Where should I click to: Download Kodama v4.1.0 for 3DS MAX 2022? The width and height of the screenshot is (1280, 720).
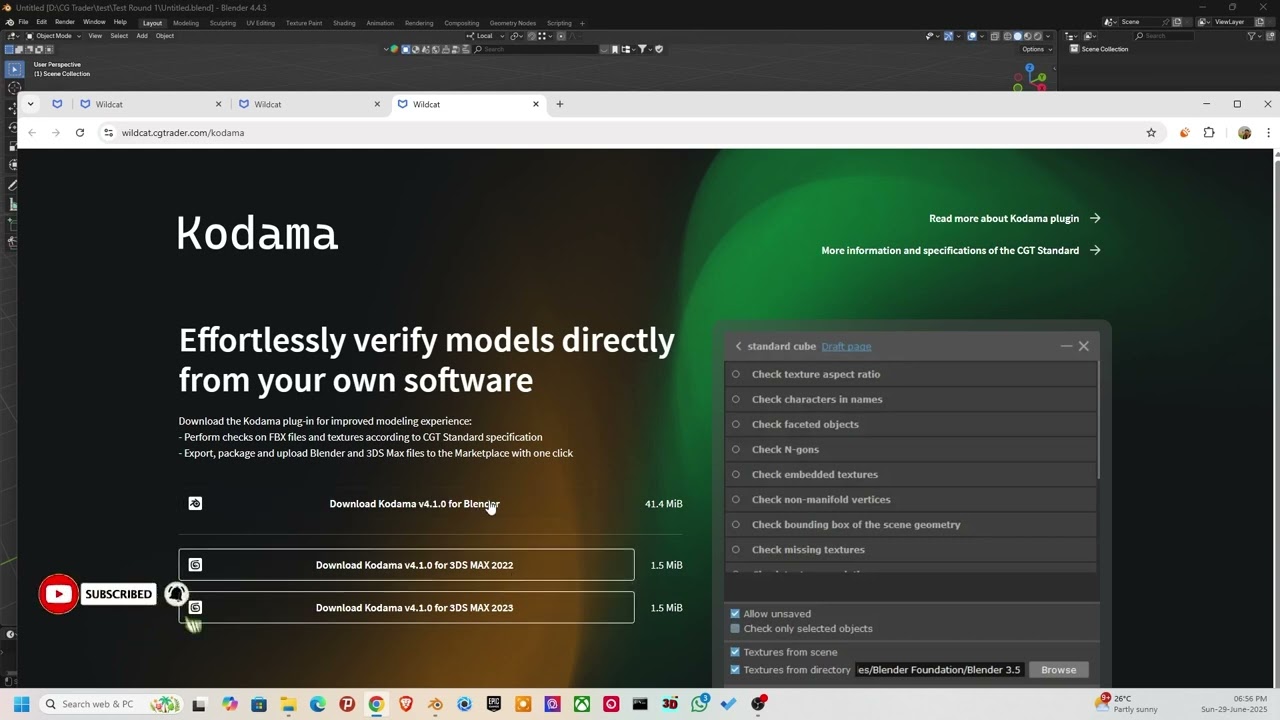(x=406, y=565)
